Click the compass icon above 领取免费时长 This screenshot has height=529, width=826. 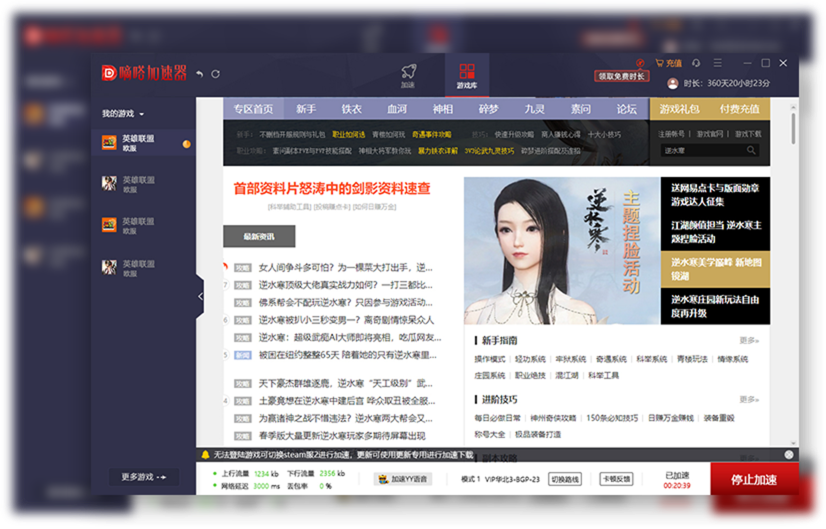click(640, 63)
